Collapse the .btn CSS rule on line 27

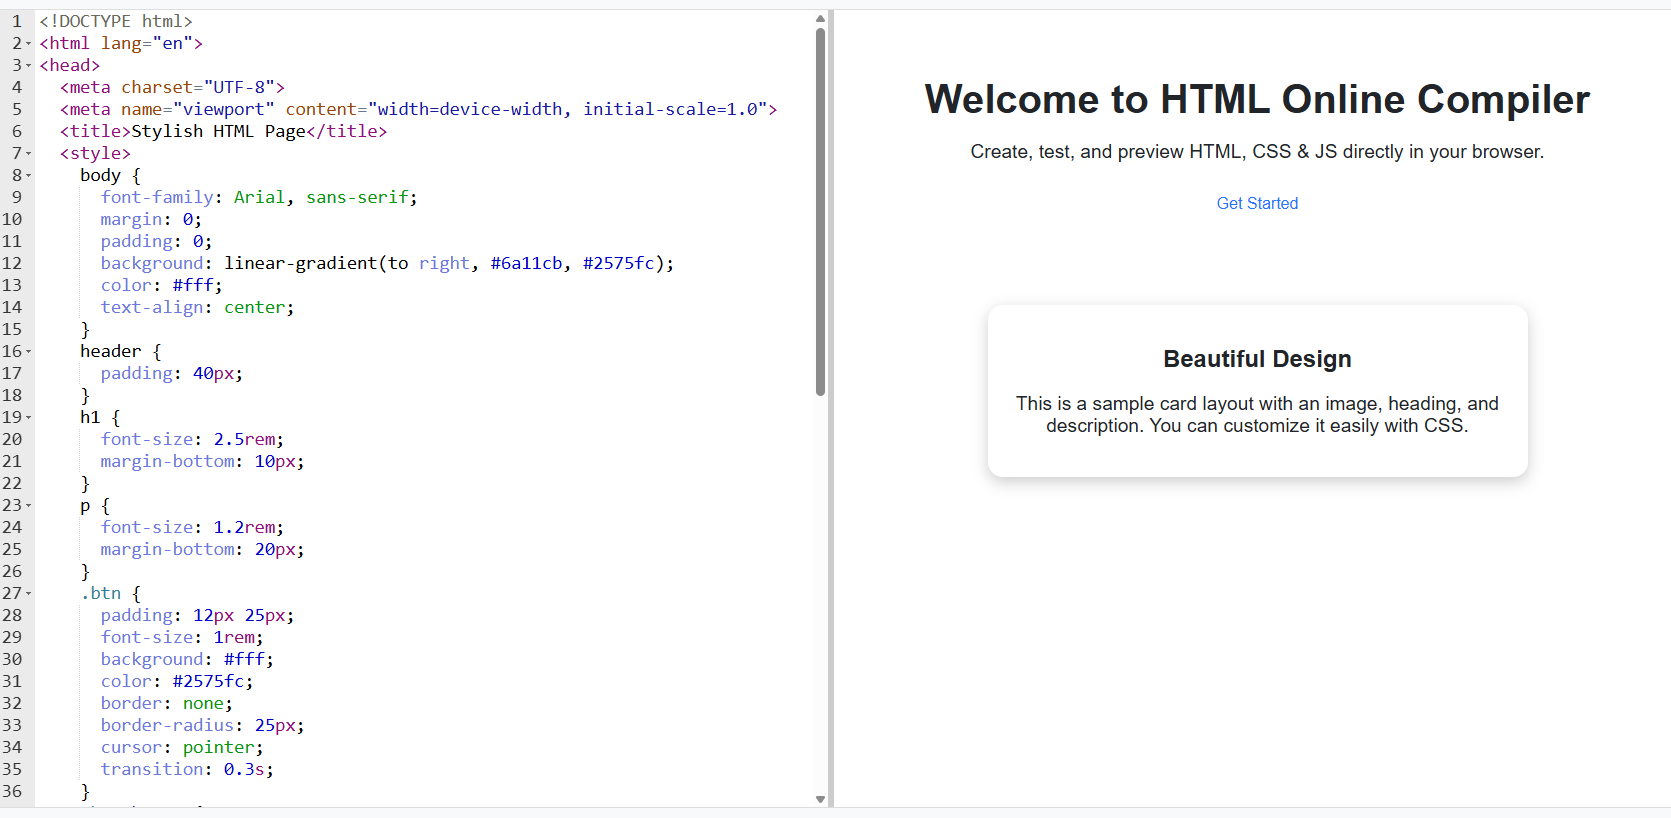(29, 594)
